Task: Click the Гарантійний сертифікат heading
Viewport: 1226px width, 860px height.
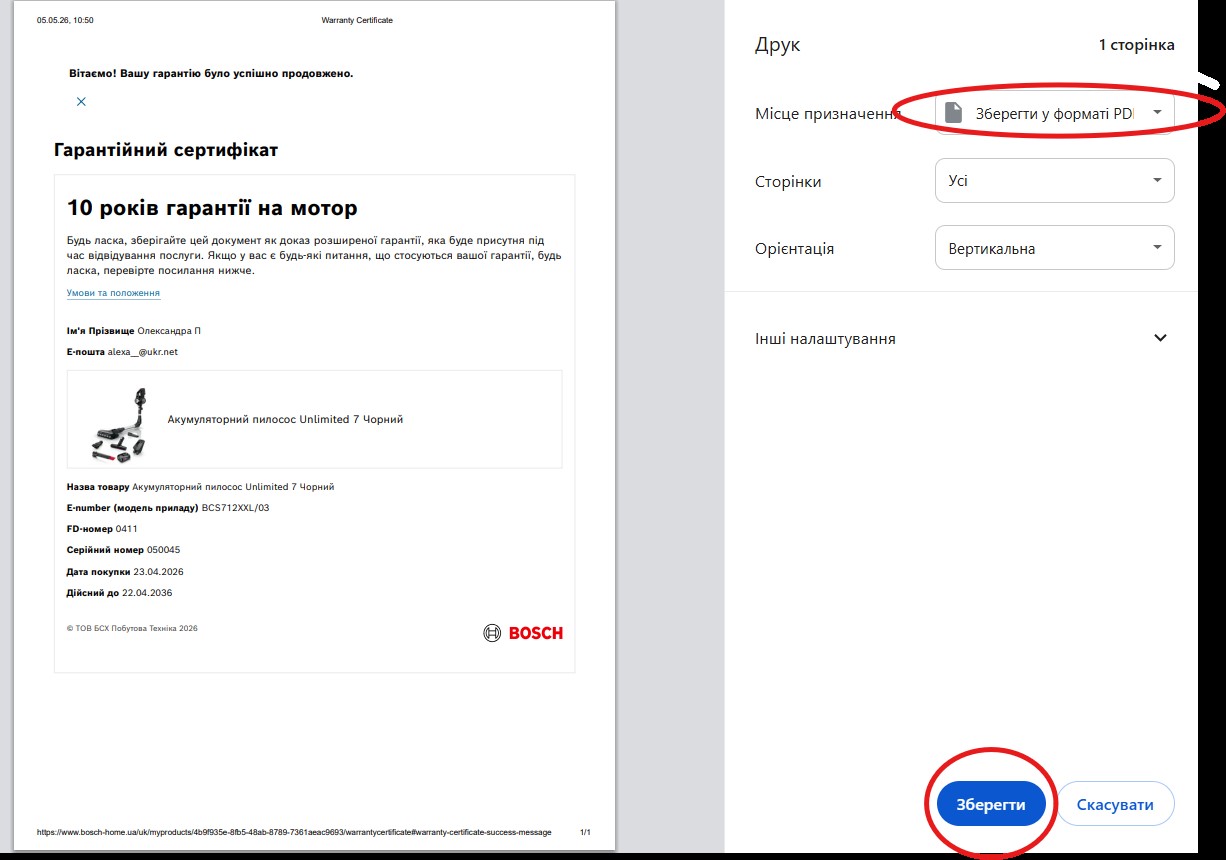Action: pyautogui.click(x=166, y=150)
